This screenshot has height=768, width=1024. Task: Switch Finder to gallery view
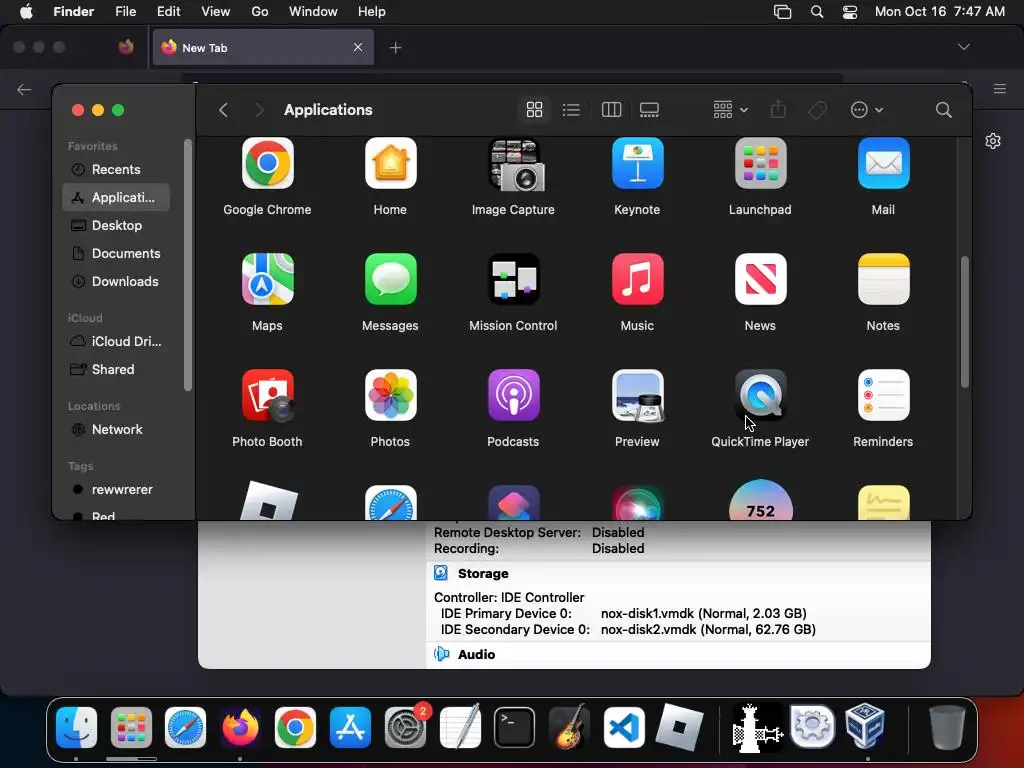[649, 110]
